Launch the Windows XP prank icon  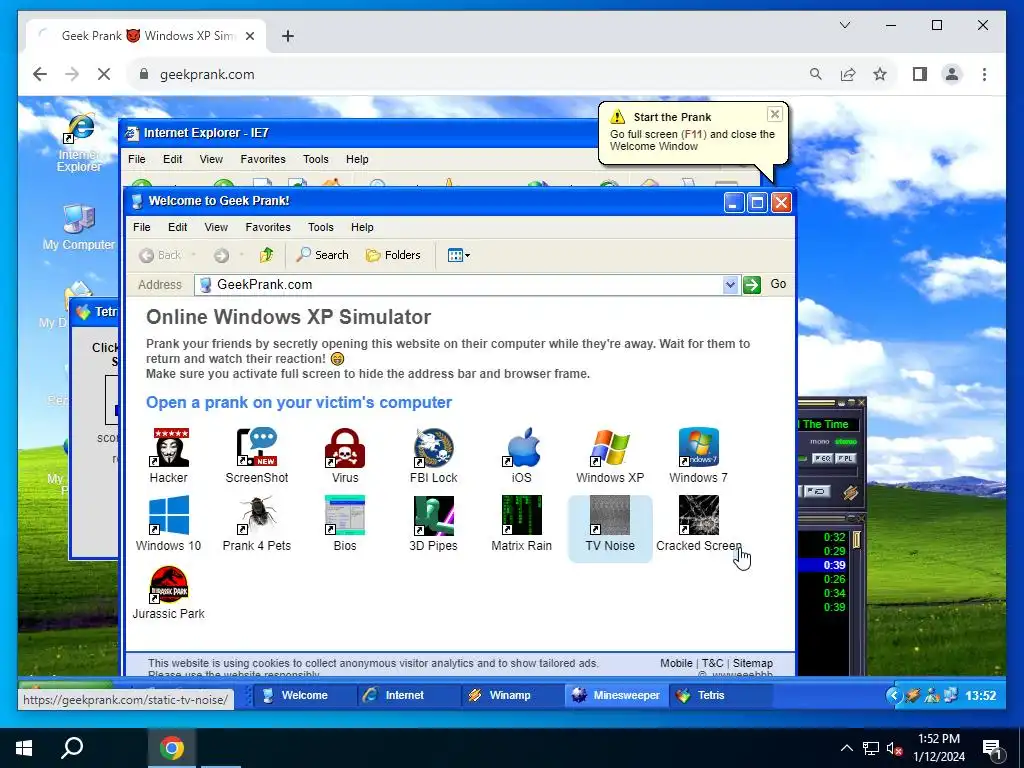click(610, 456)
